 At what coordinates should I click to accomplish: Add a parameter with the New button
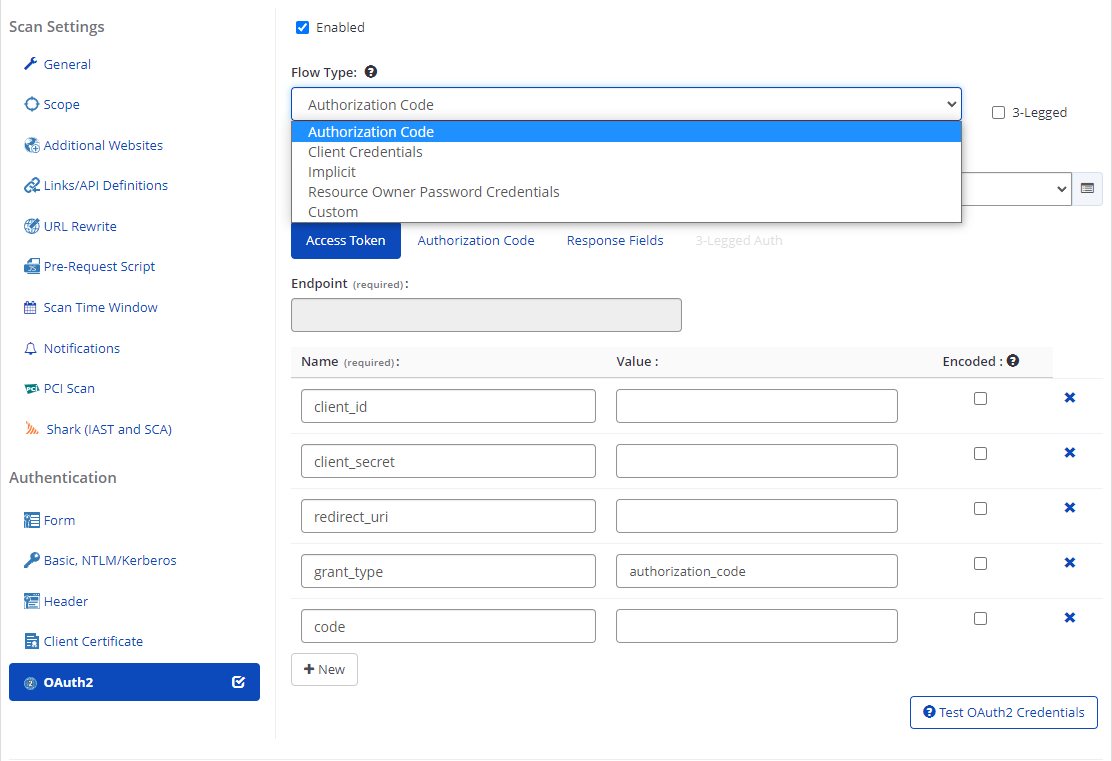pos(324,669)
